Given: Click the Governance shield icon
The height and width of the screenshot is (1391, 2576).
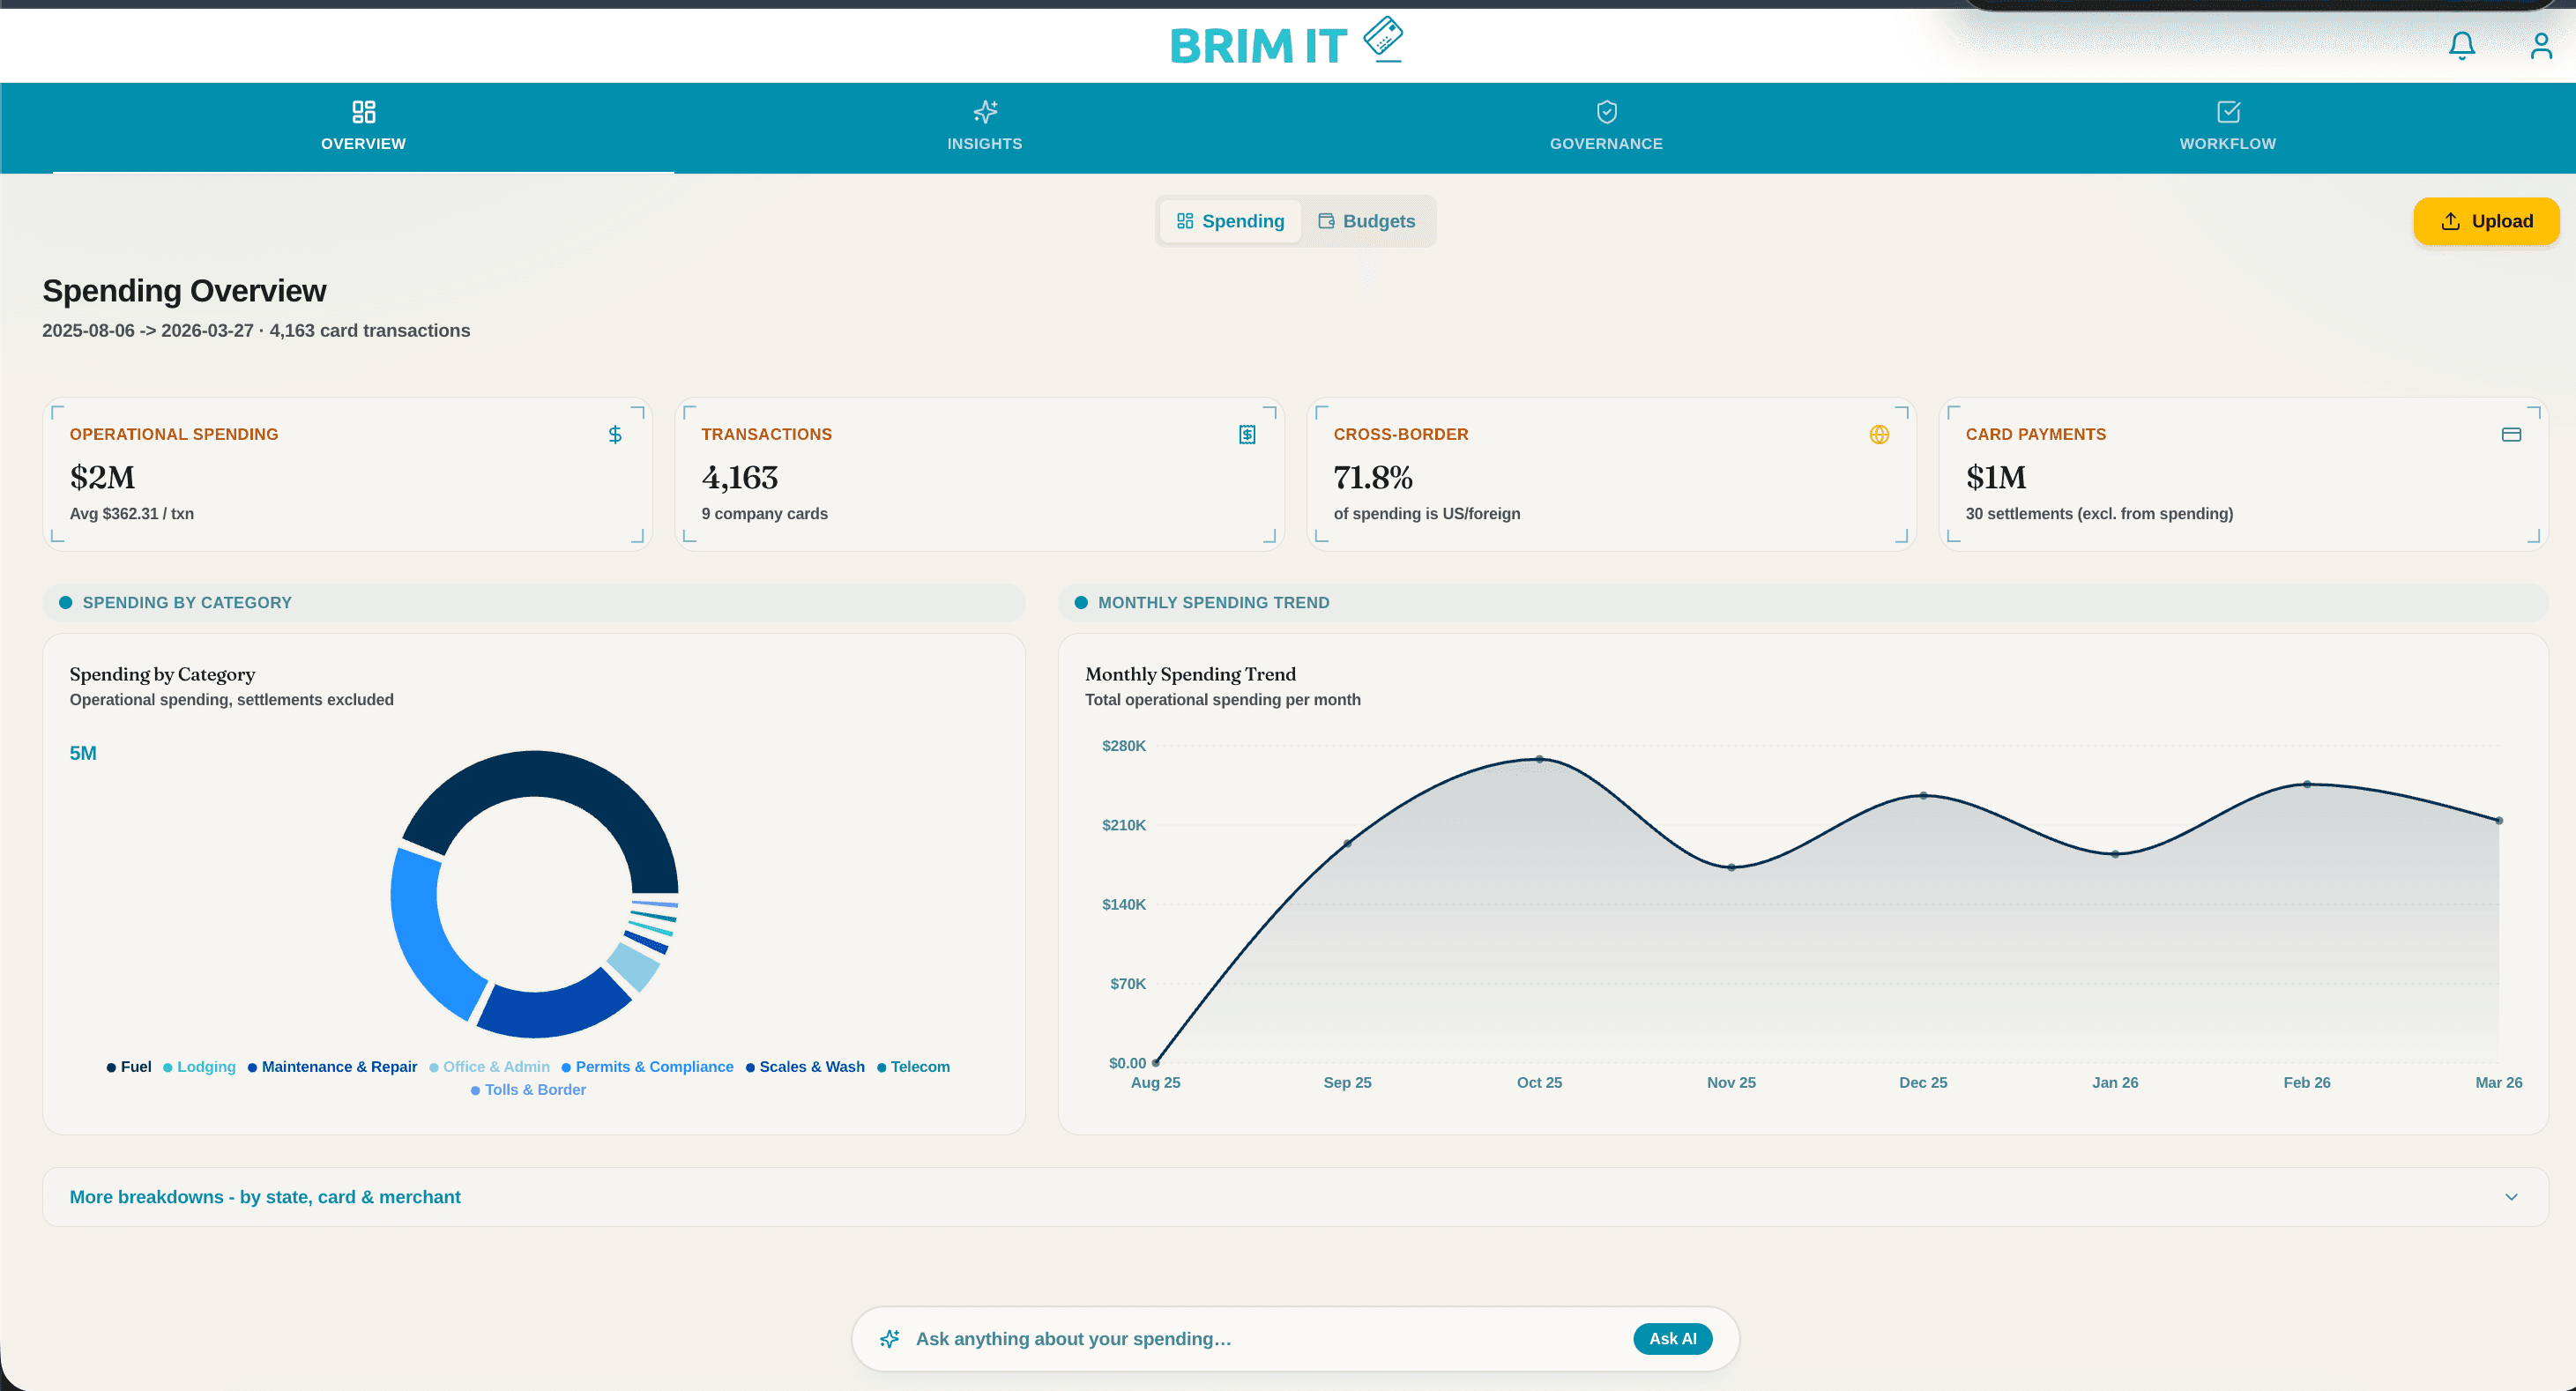Looking at the screenshot, I should 1606,111.
